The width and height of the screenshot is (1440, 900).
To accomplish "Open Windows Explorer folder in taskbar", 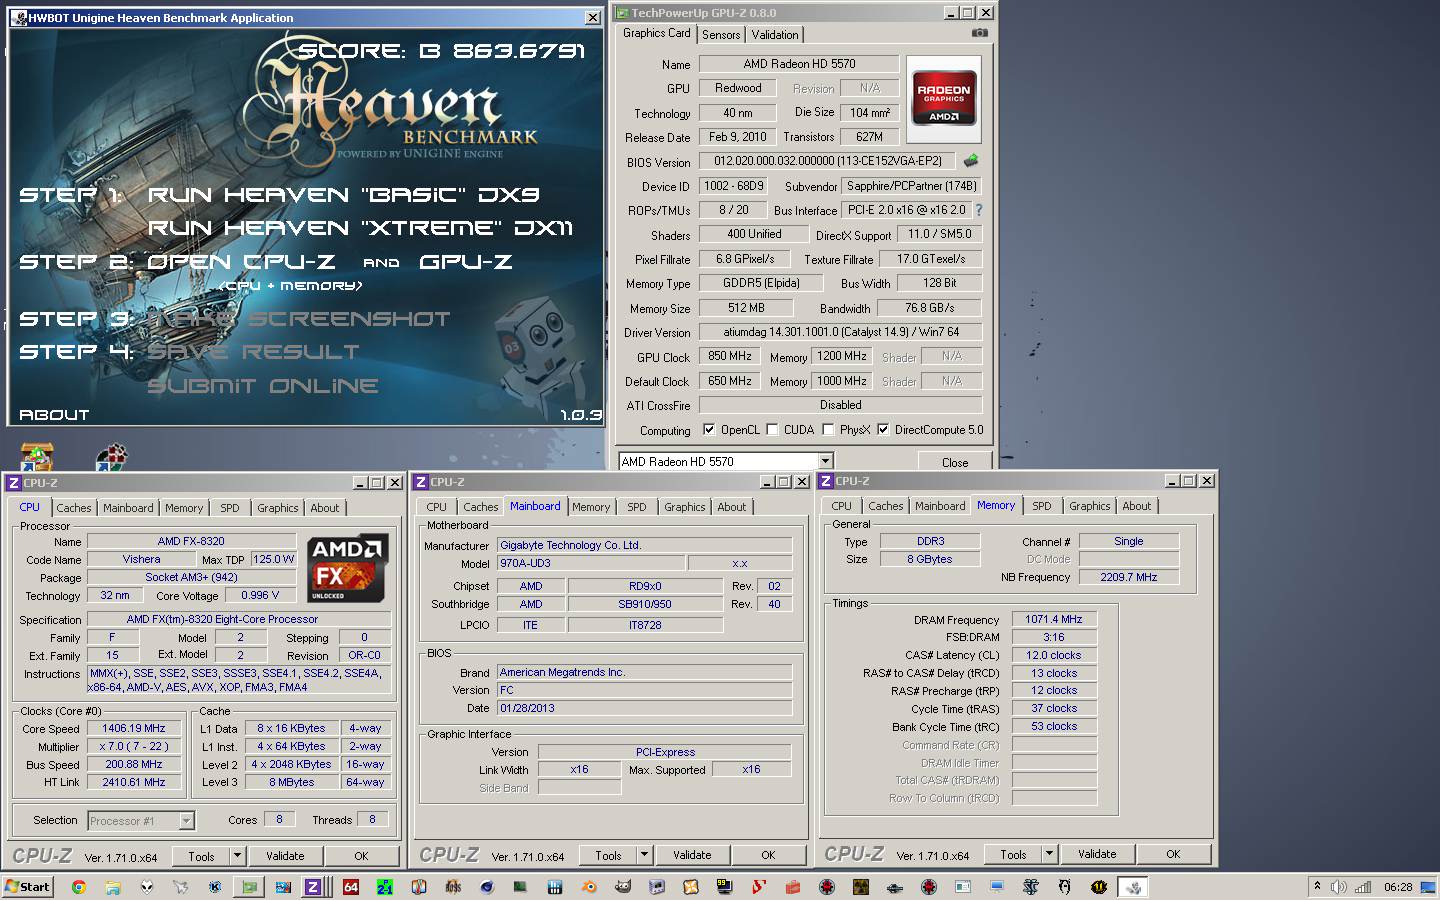I will pos(113,886).
